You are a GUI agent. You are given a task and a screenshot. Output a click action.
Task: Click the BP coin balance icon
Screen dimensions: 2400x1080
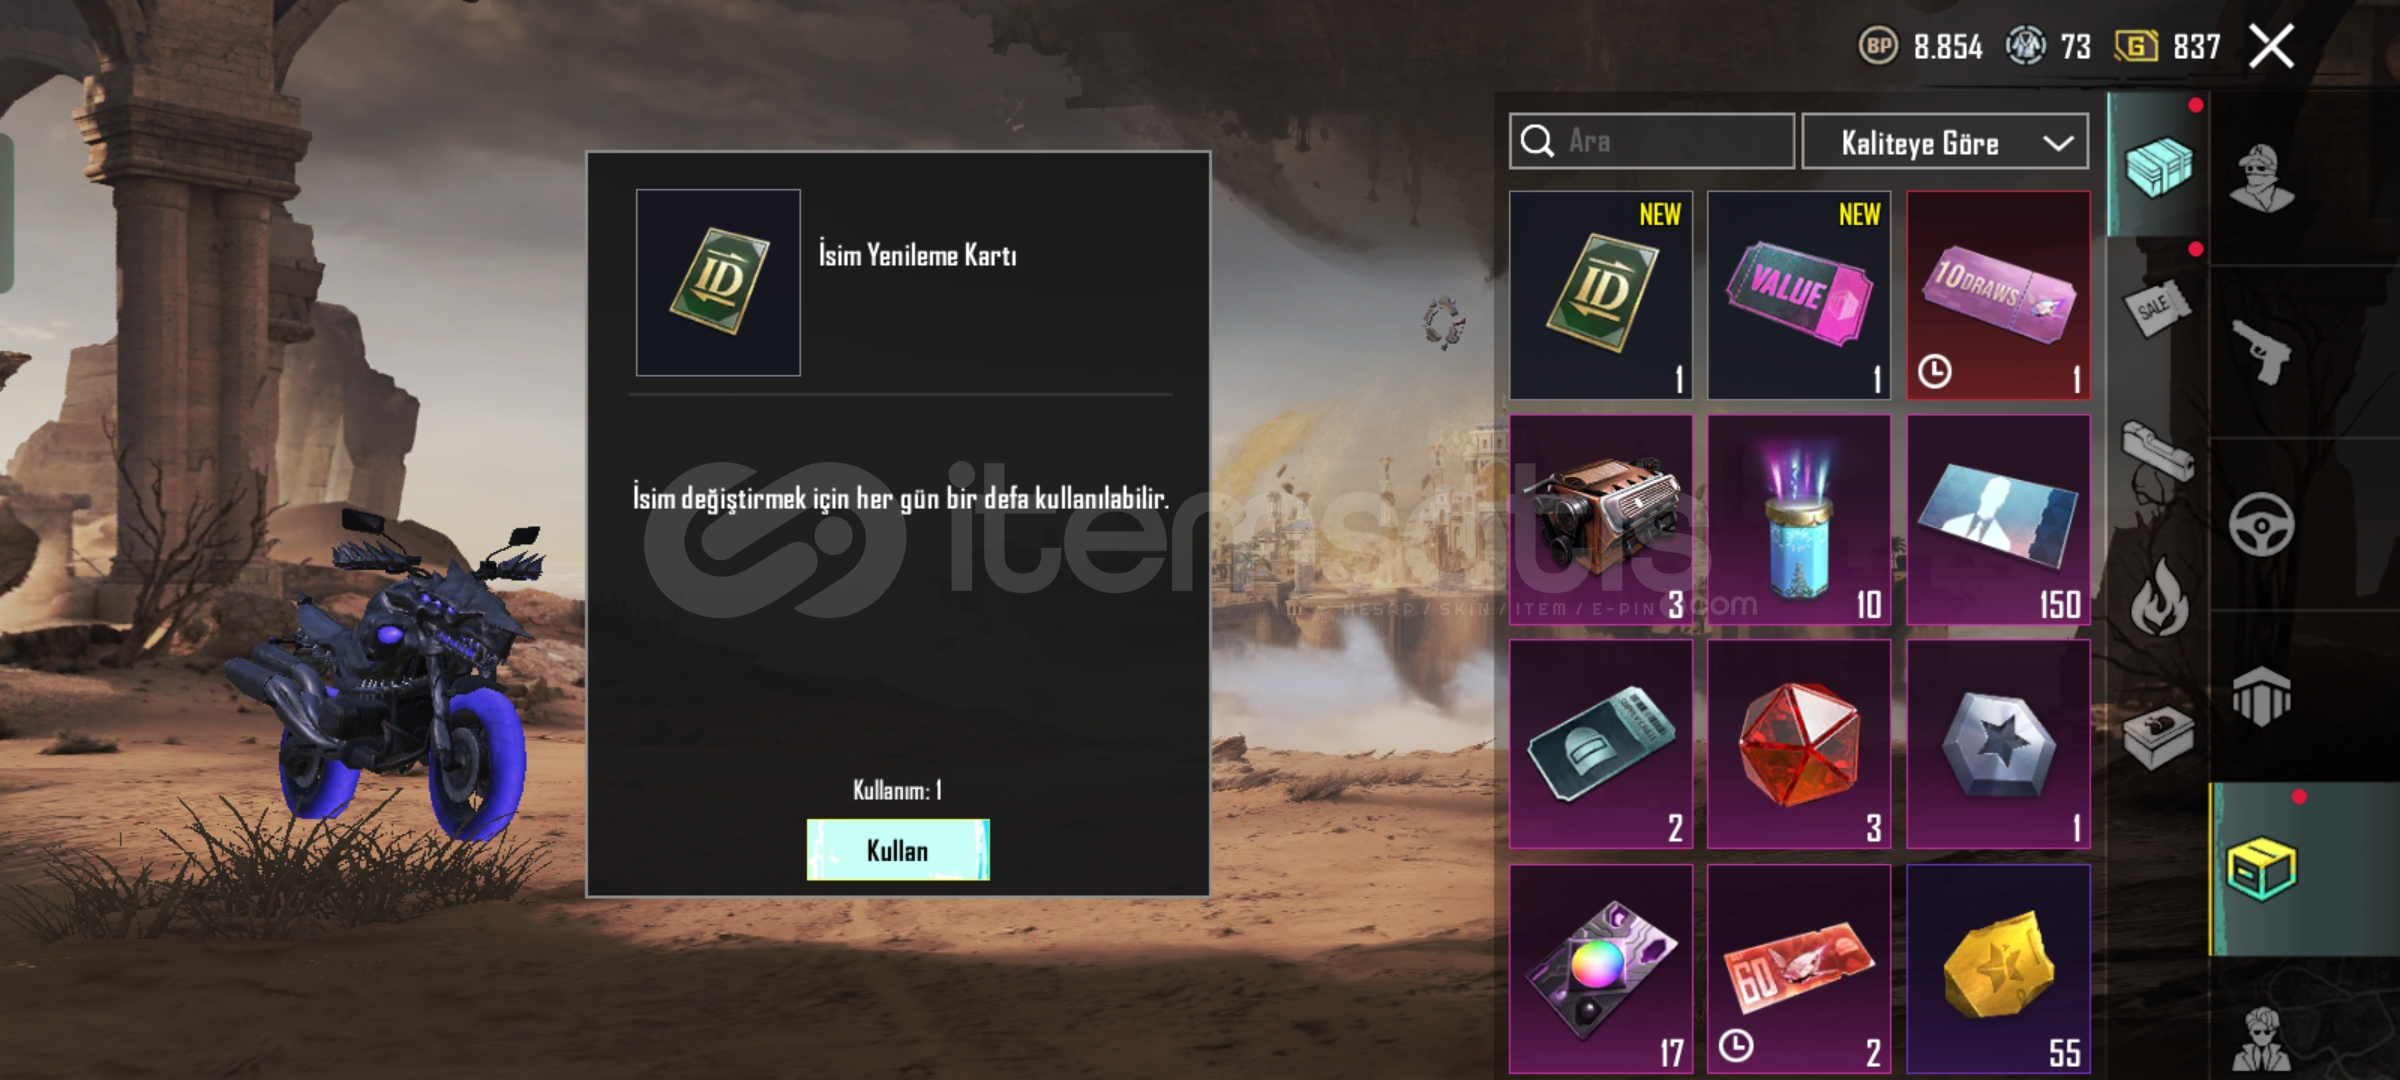coord(1878,46)
